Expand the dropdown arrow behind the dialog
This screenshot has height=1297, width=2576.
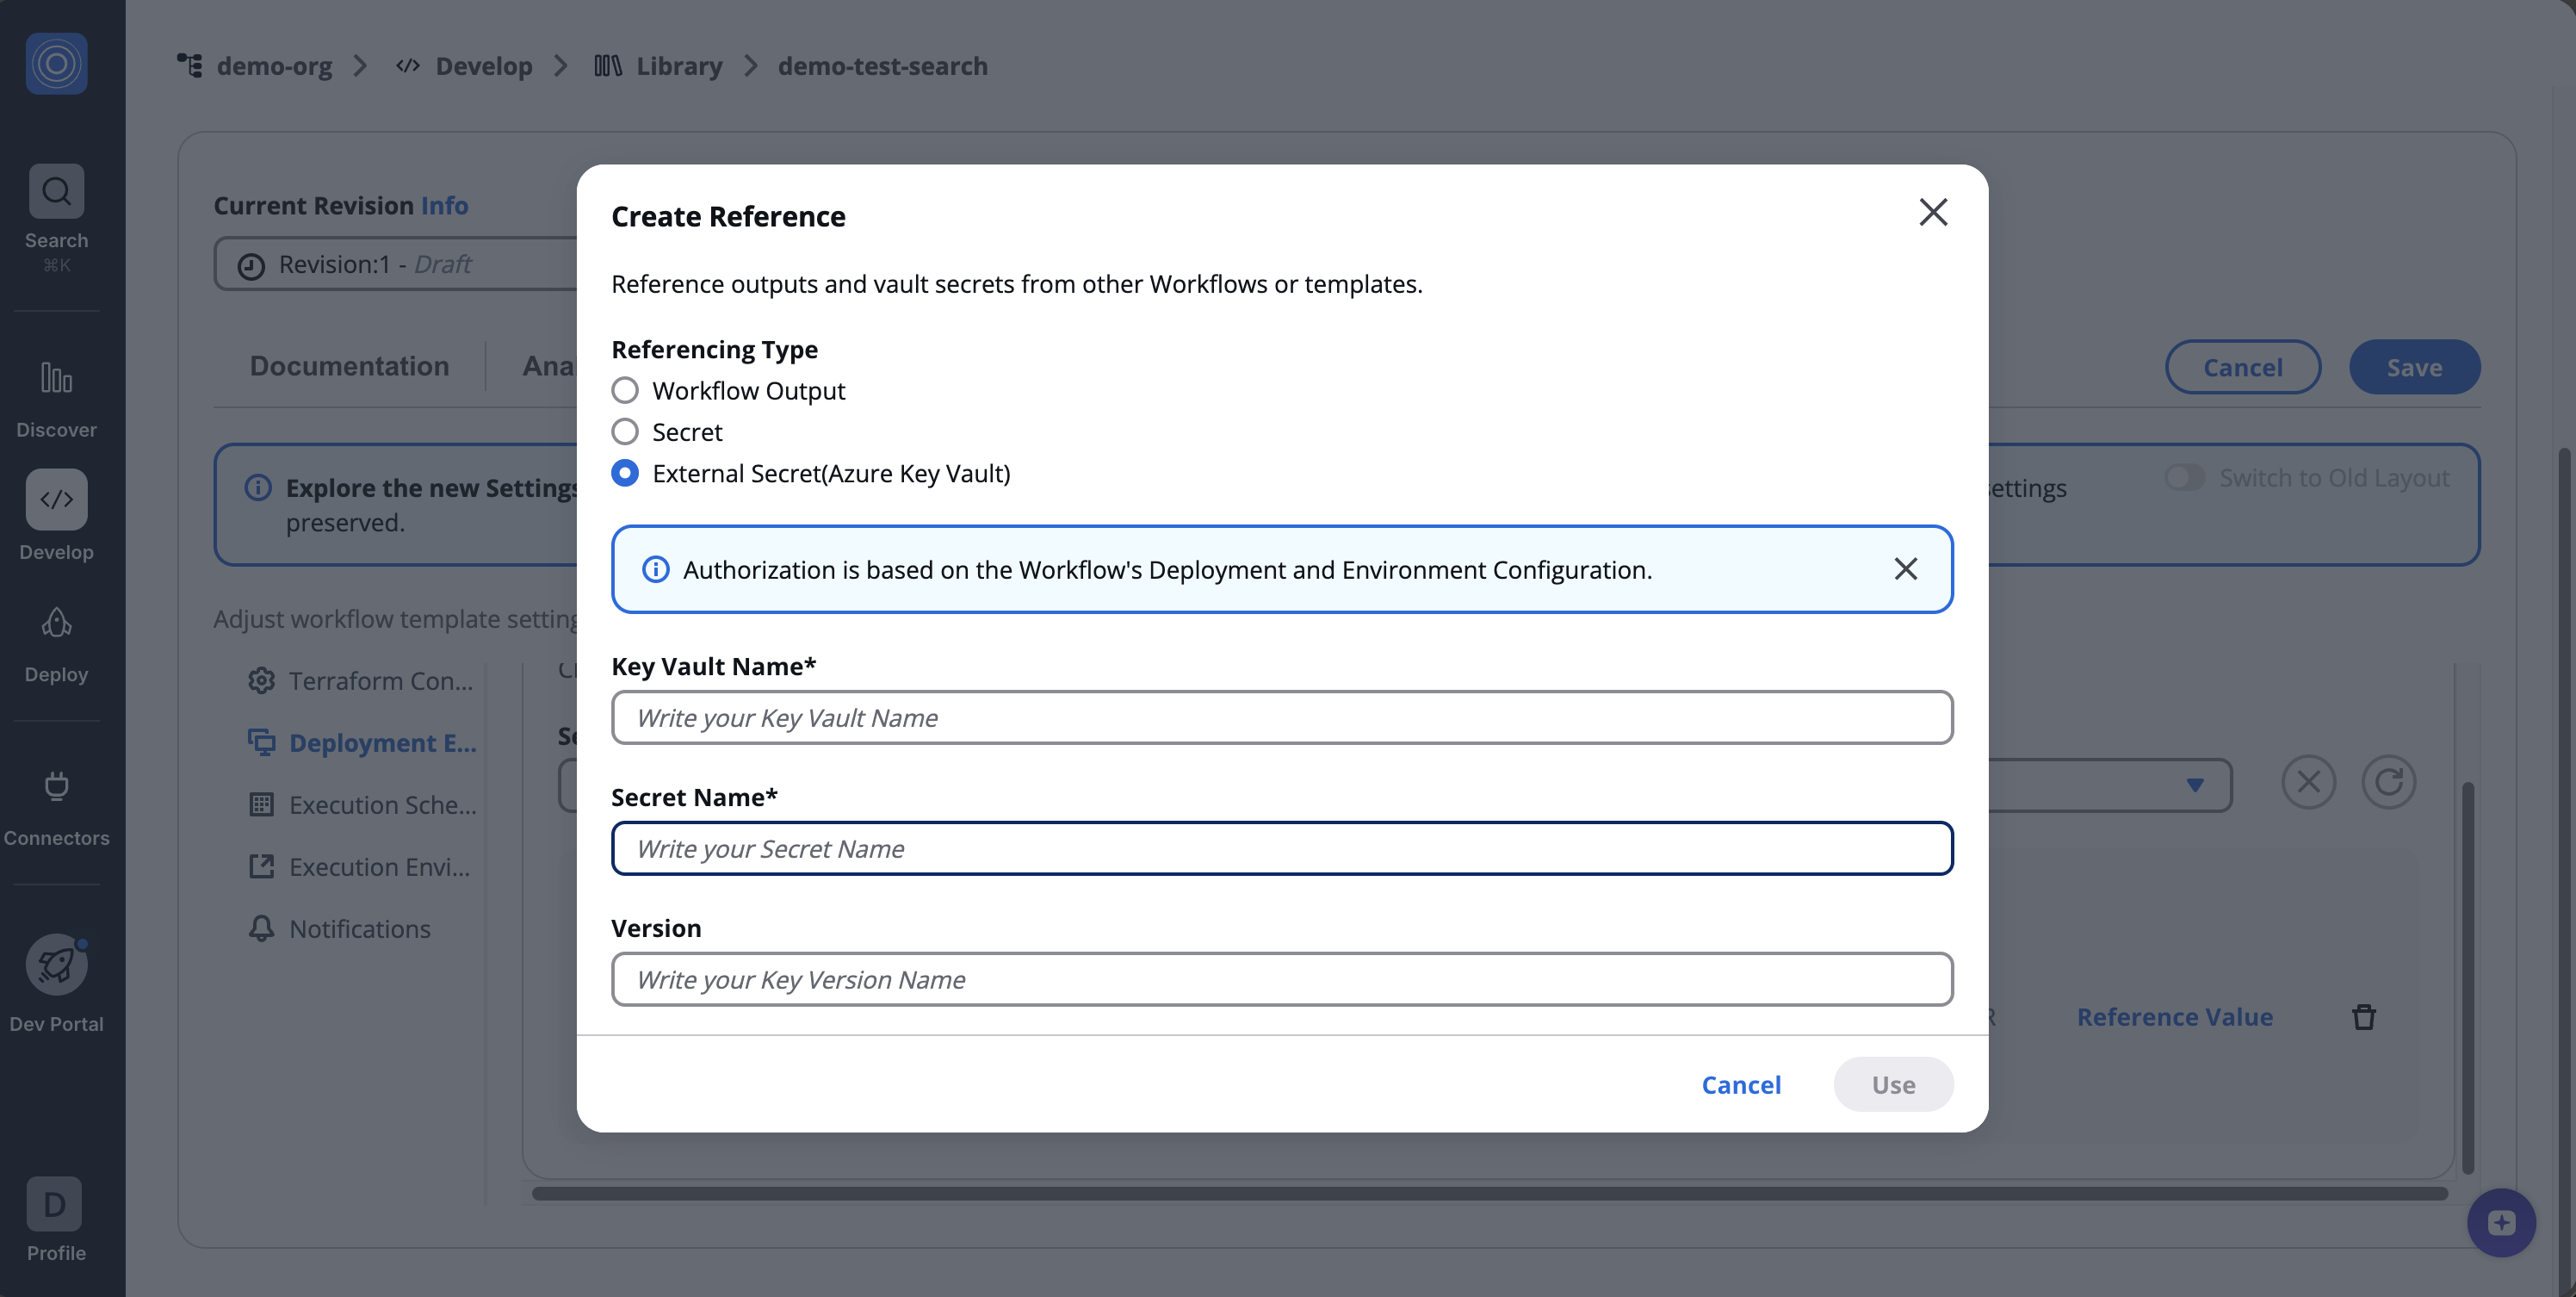[x=2194, y=785]
